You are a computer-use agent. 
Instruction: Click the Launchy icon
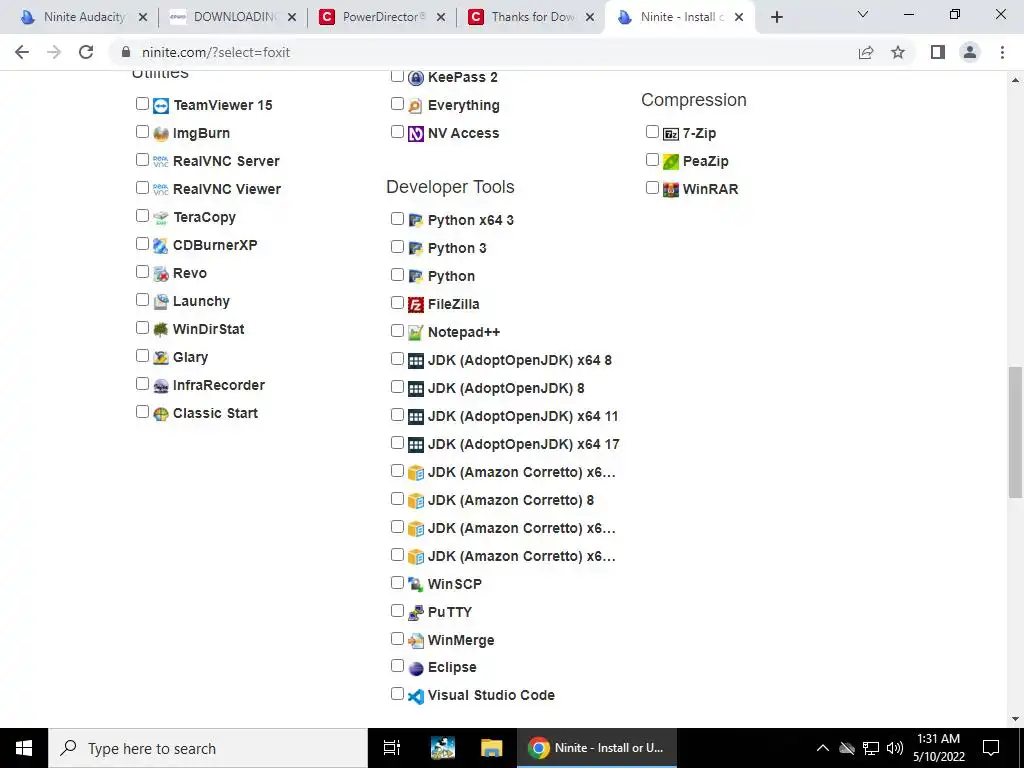[161, 302]
